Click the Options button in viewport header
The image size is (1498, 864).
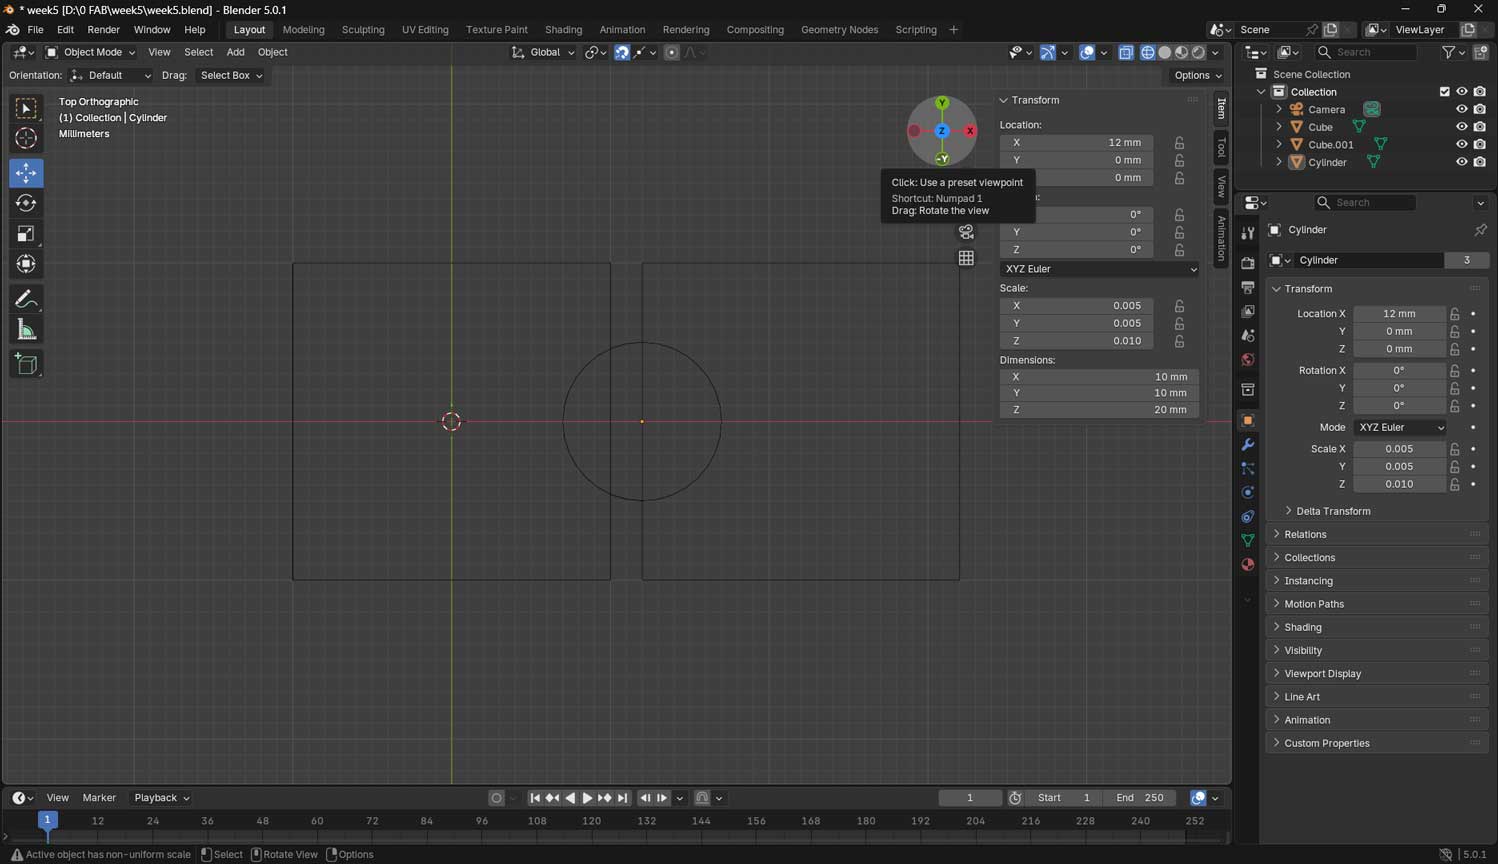pyautogui.click(x=1197, y=75)
